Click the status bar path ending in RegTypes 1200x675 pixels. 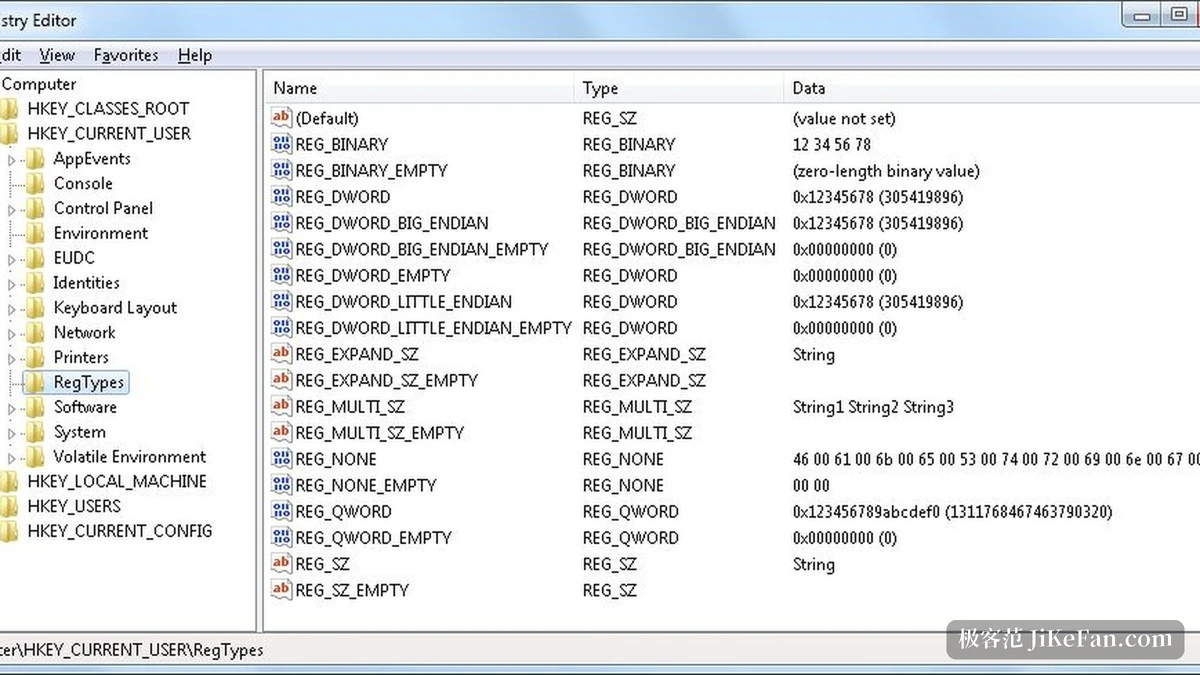coord(132,650)
